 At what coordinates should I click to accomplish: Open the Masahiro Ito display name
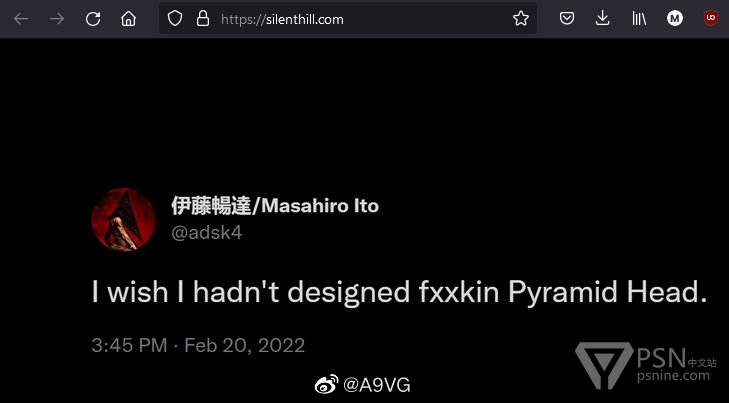click(x=274, y=206)
